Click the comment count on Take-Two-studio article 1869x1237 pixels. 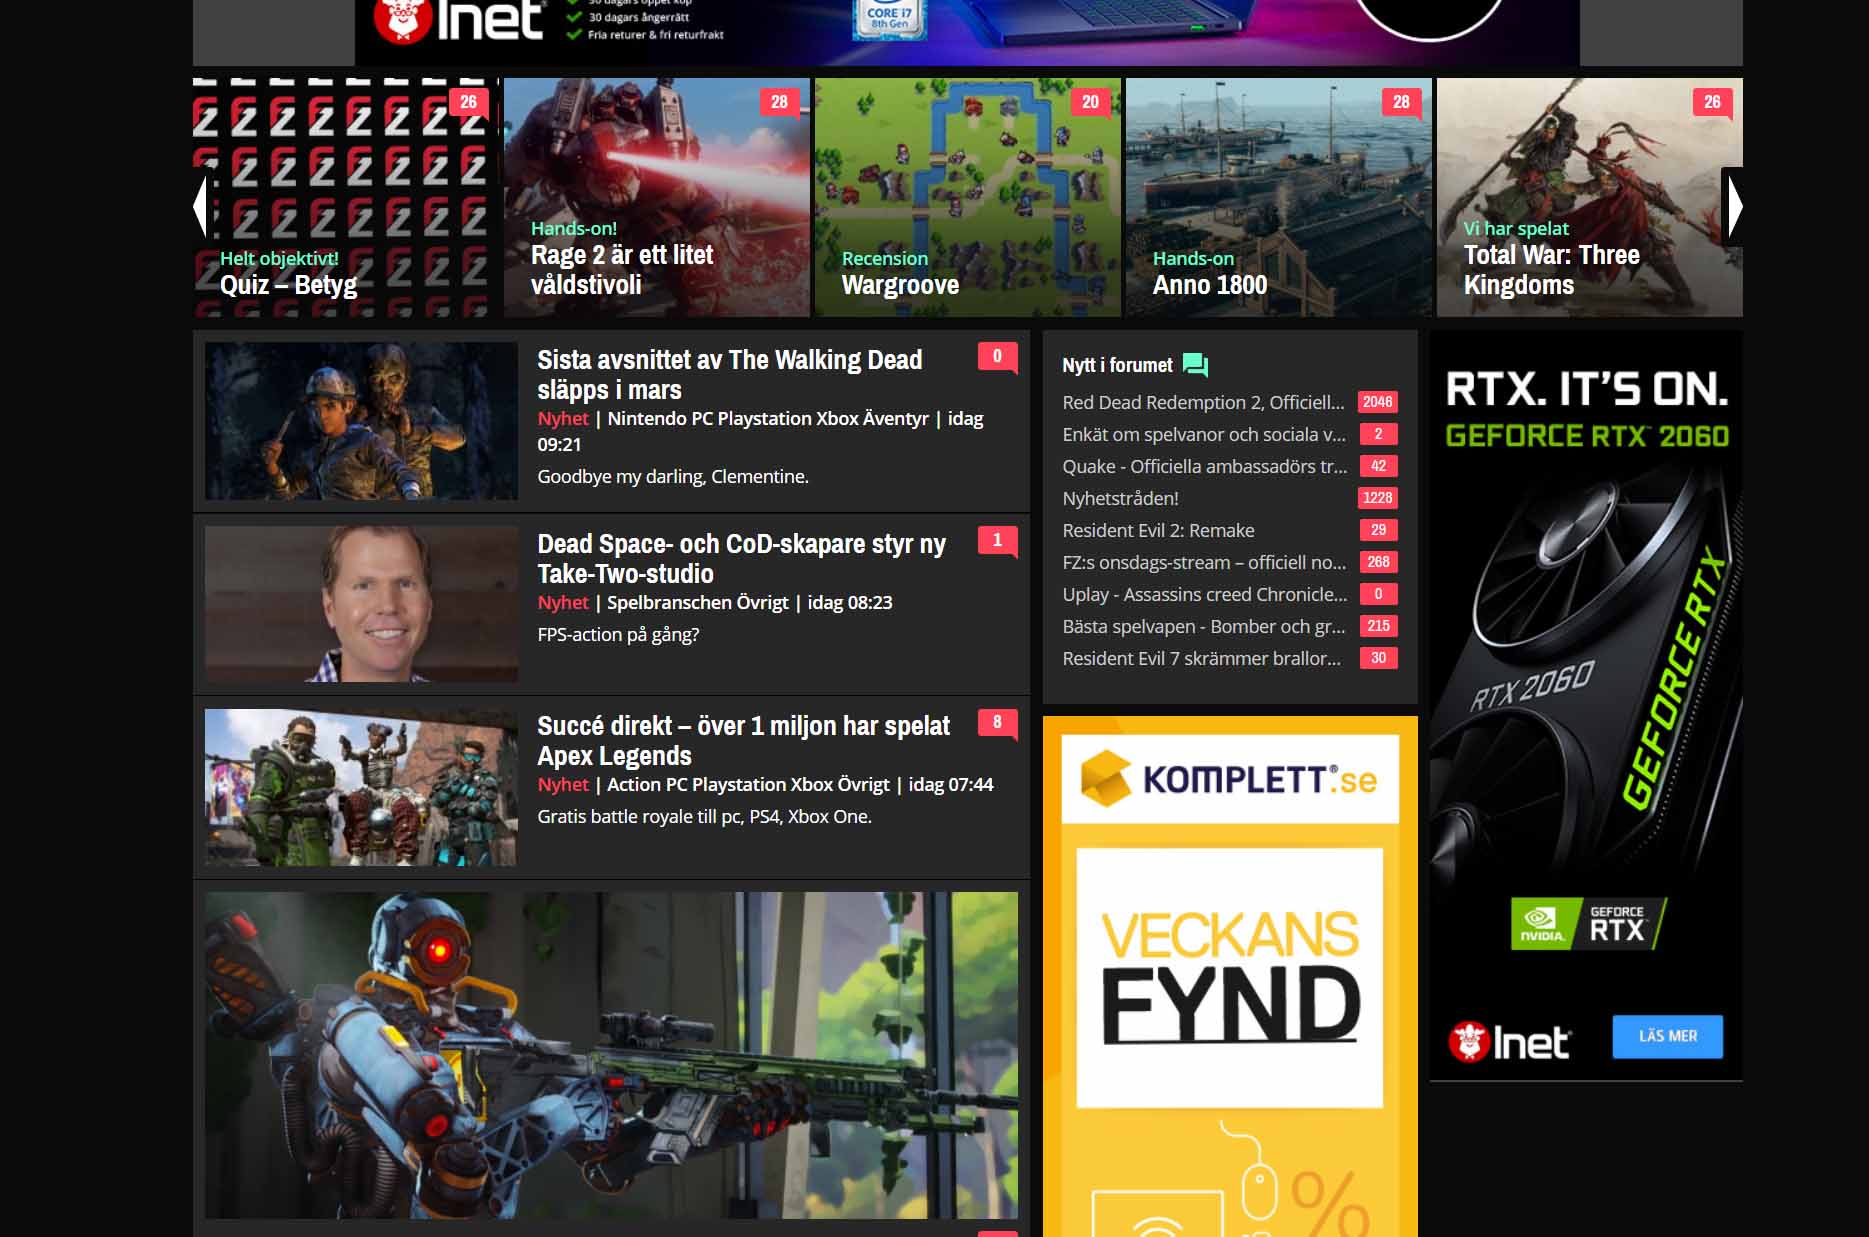[x=997, y=541]
